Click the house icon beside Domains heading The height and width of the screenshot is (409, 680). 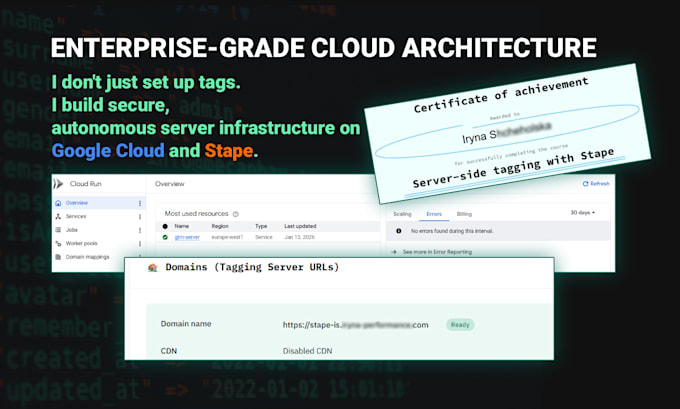coord(152,268)
